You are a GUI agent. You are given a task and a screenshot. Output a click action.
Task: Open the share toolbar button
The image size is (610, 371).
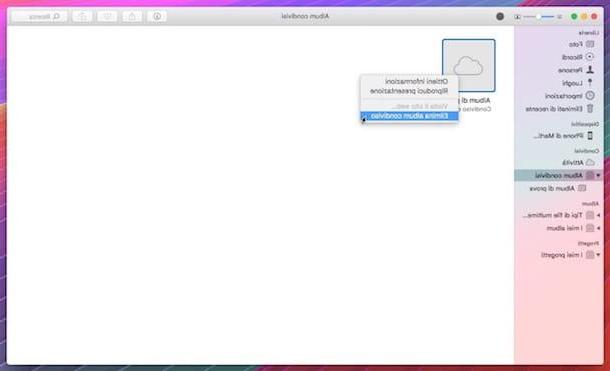coord(132,16)
